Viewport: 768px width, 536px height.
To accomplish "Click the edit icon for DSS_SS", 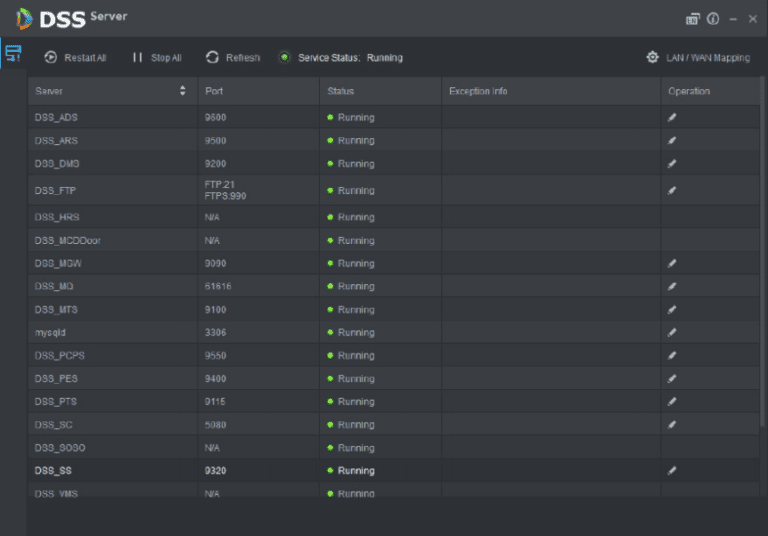I will pyautogui.click(x=672, y=470).
